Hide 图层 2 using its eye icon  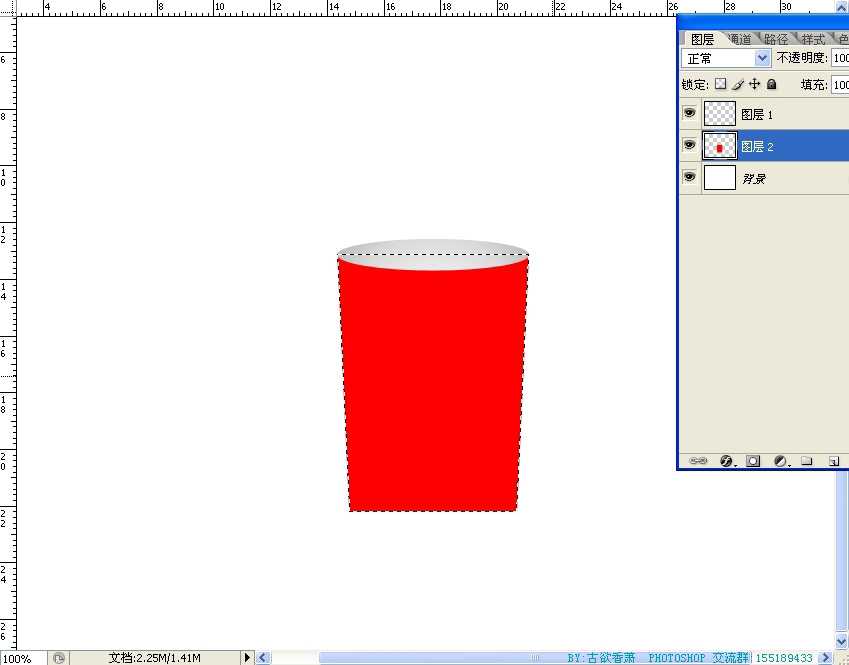point(689,146)
